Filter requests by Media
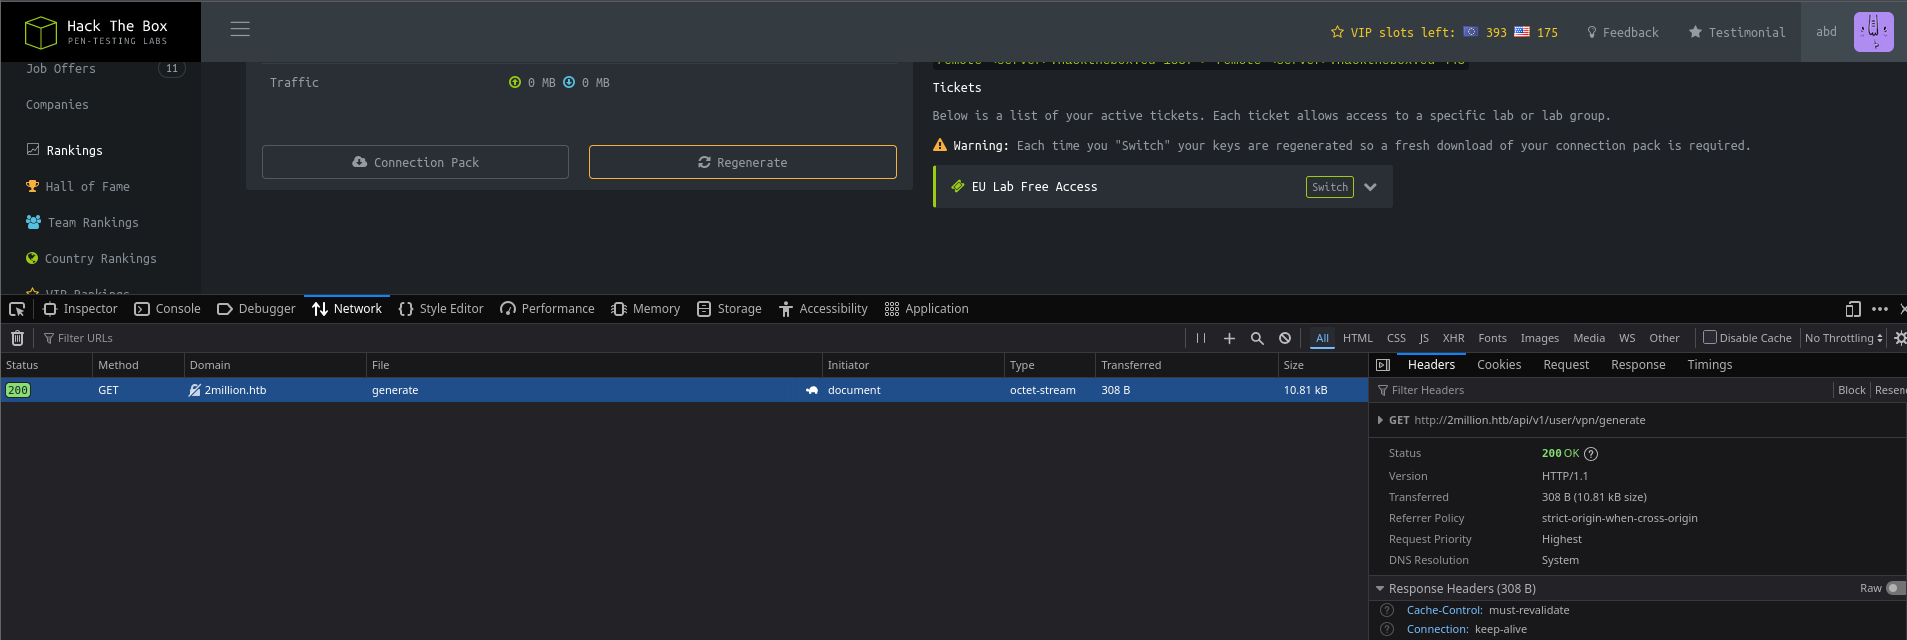 [1588, 338]
